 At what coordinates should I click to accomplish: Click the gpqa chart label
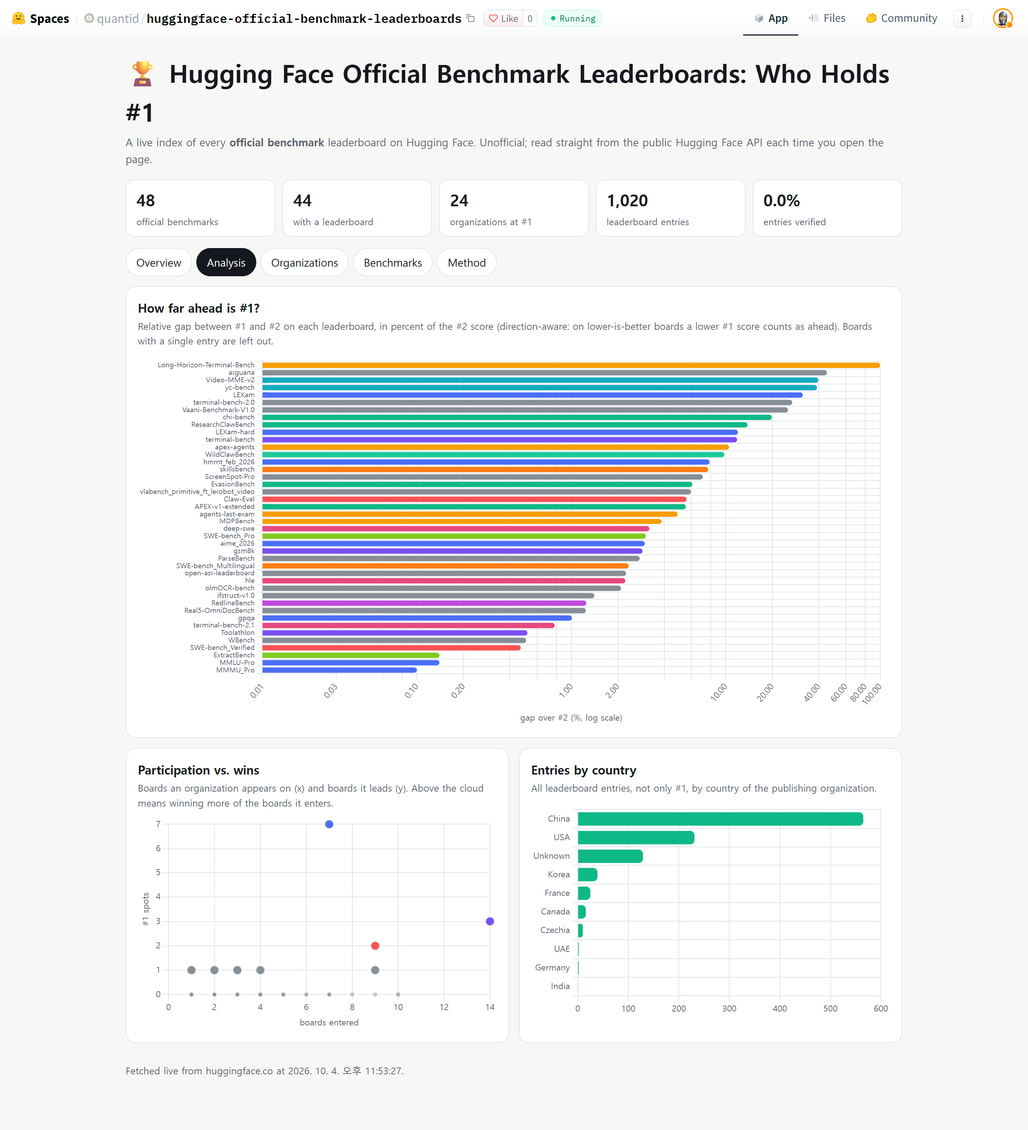[246, 618]
